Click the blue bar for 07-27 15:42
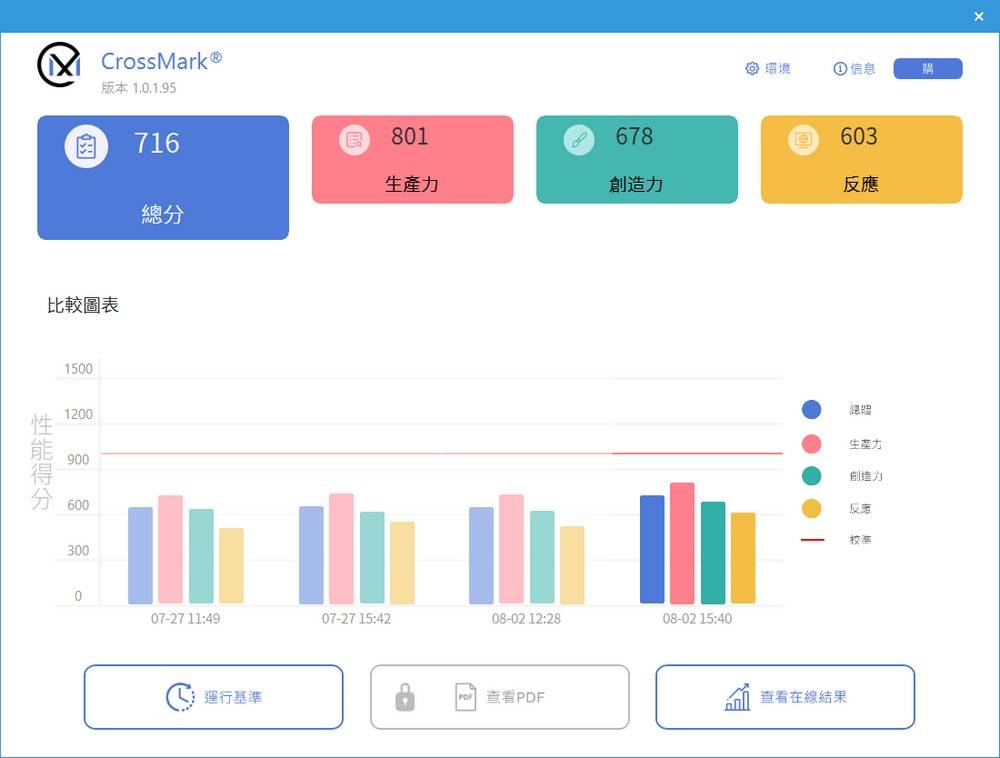 click(x=311, y=555)
